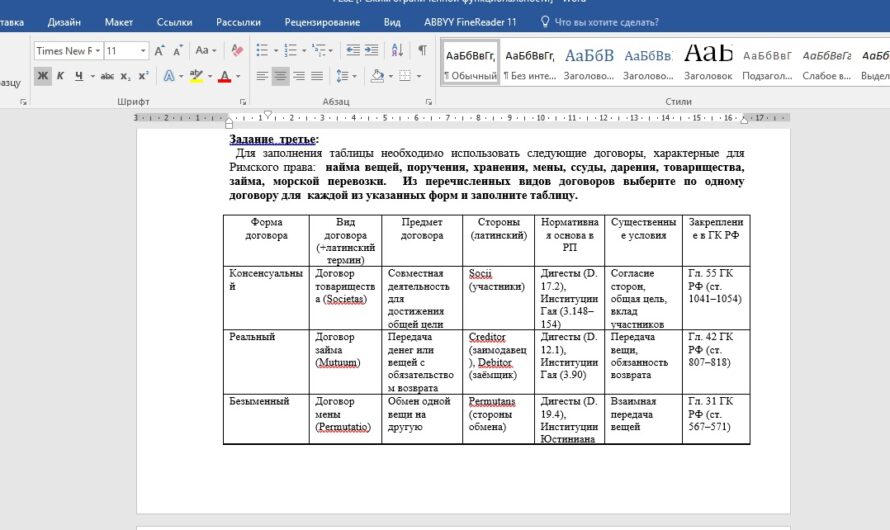This screenshot has height=530, width=890.
Task: Click Что вы хотите сделать search field
Action: tap(606, 22)
